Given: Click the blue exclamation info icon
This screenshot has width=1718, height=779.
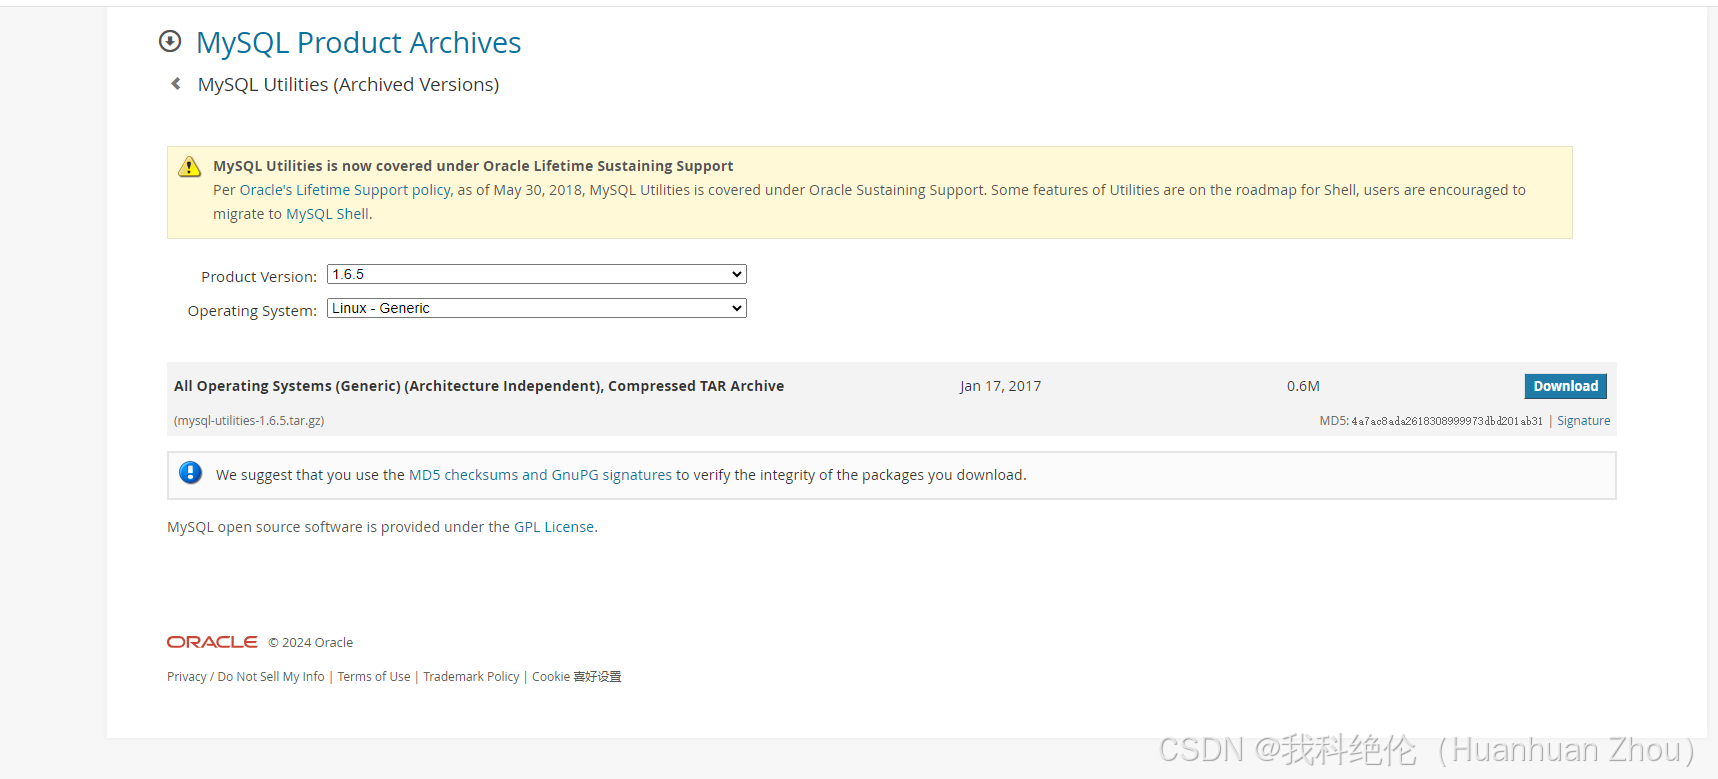Looking at the screenshot, I should click(x=190, y=473).
